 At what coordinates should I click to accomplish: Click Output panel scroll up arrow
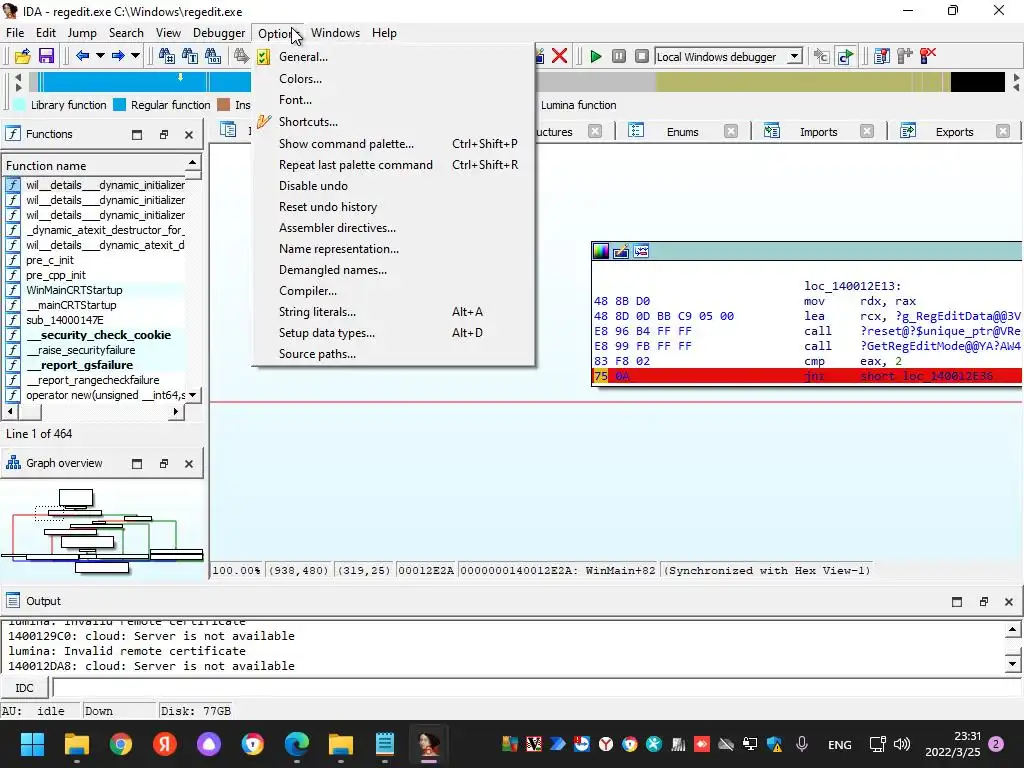[x=1012, y=630]
